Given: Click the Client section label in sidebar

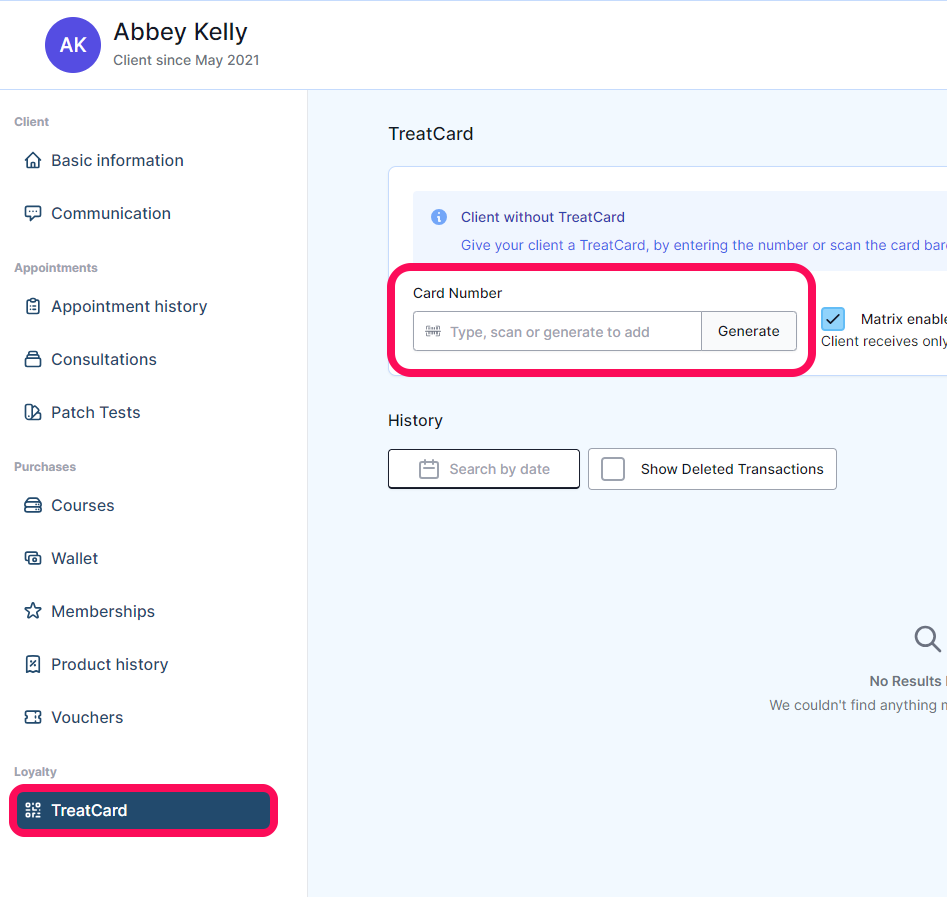Looking at the screenshot, I should pos(31,122).
